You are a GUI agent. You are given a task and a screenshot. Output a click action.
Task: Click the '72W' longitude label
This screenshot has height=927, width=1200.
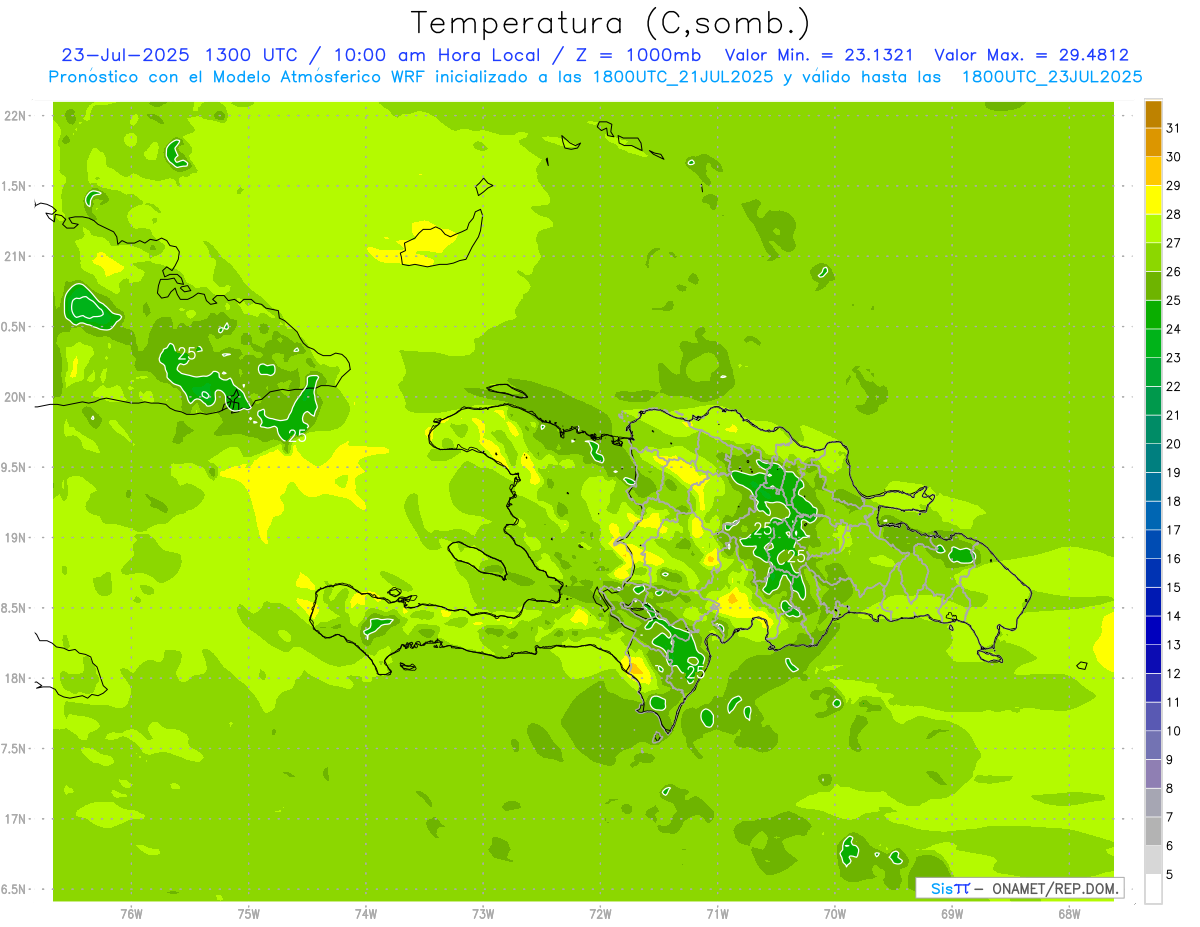tap(600, 913)
